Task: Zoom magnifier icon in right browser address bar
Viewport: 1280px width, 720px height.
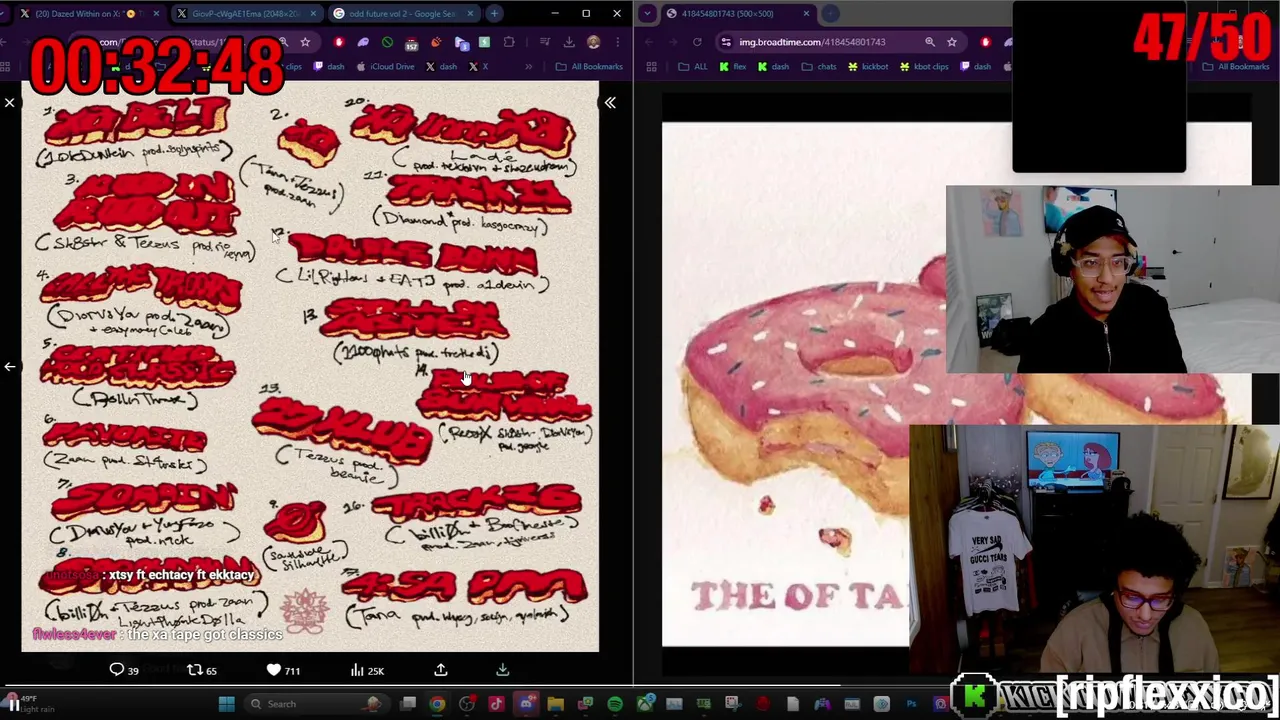Action: pyautogui.click(x=929, y=42)
